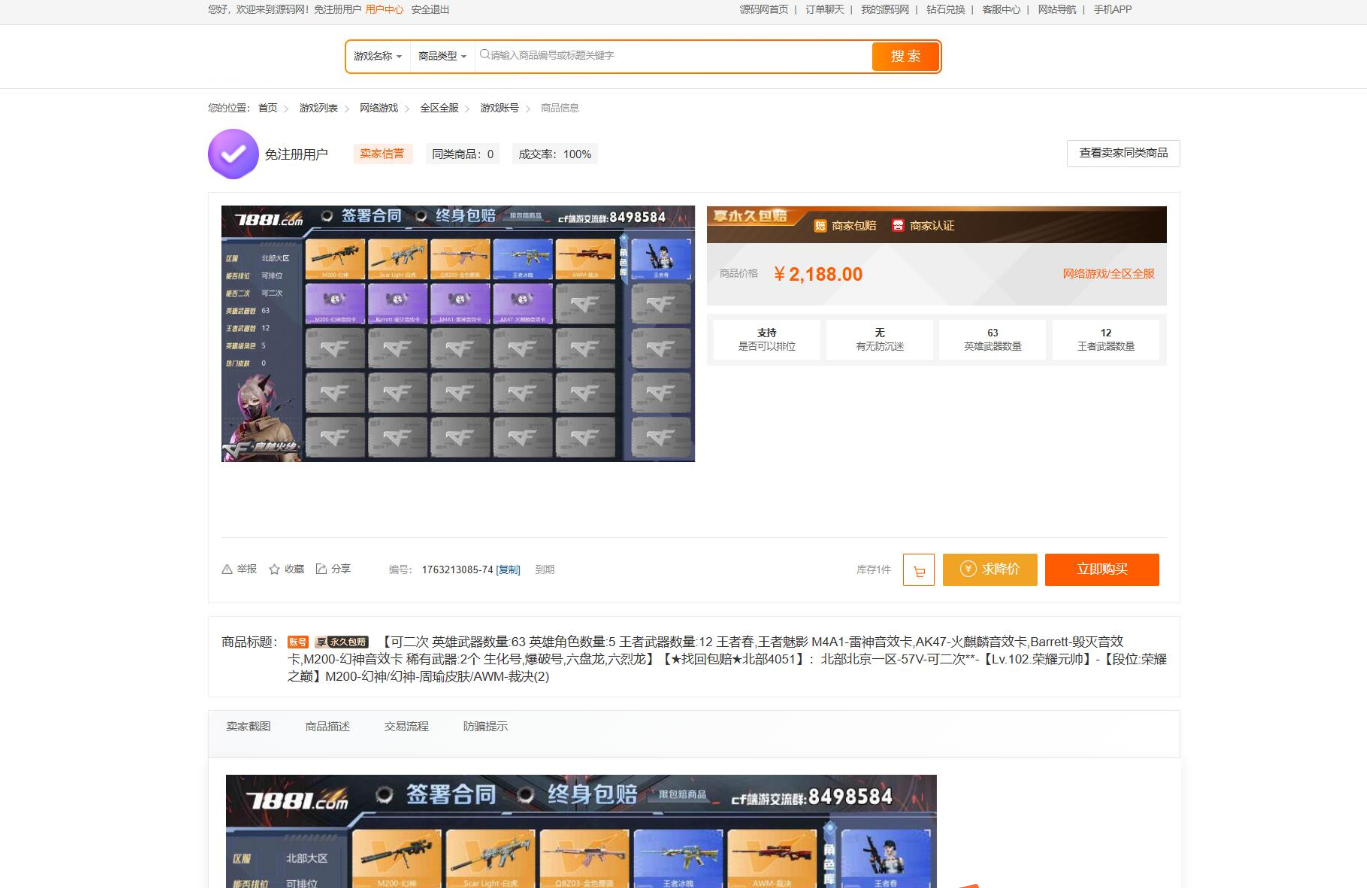Switch to the 交易流程 tab
The image size is (1367, 888).
click(x=406, y=727)
